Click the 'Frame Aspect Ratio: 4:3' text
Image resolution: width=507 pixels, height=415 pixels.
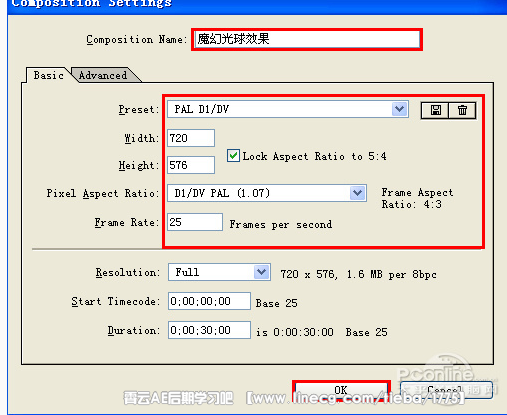coord(417,198)
